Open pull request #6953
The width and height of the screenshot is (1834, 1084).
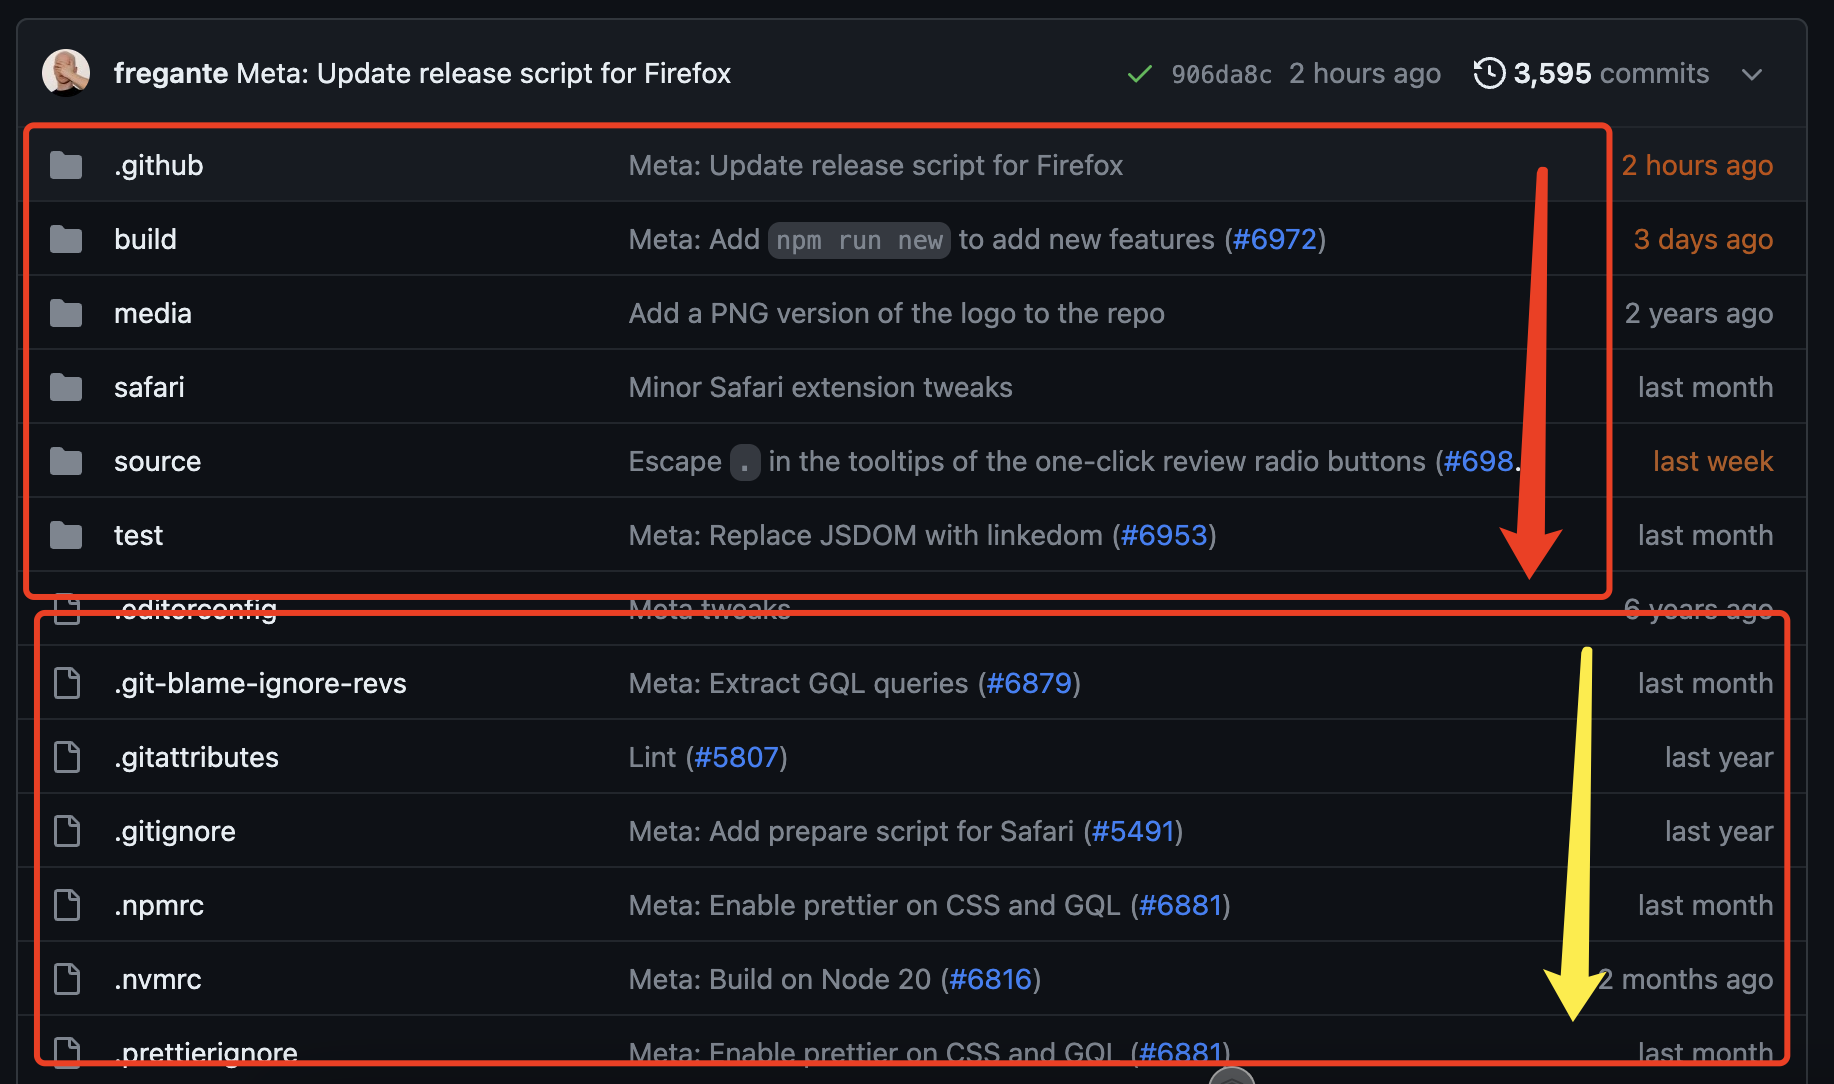(x=1164, y=535)
